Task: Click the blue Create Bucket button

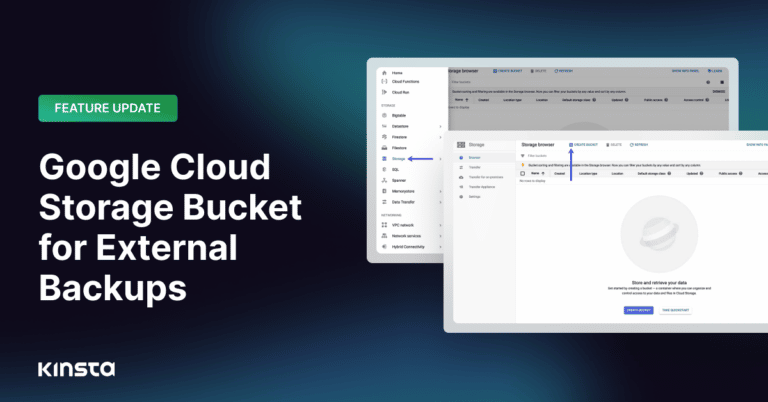Action: click(638, 310)
